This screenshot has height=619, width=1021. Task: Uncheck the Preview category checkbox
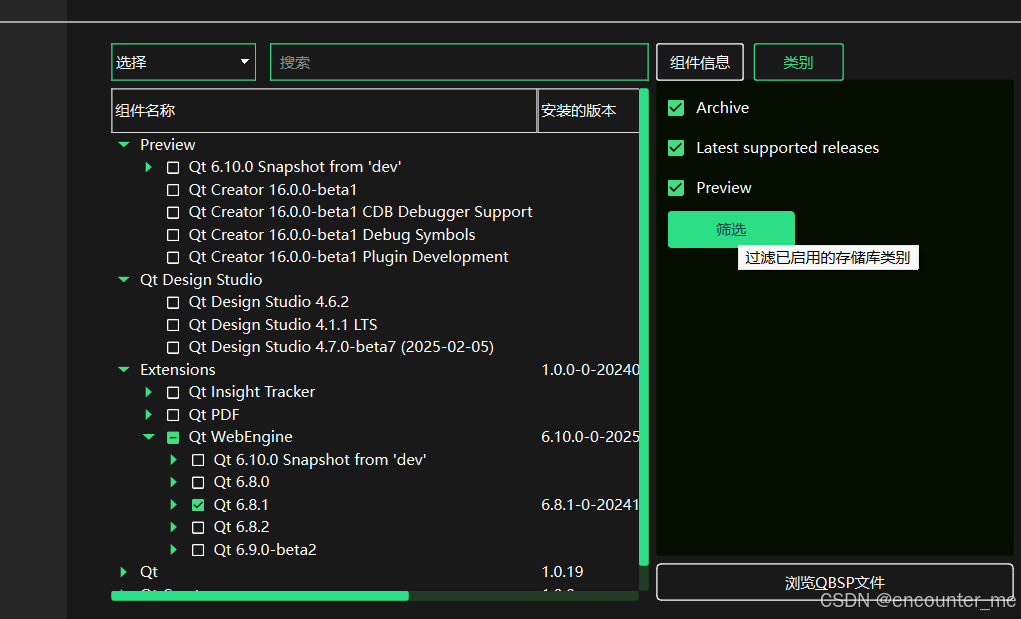coord(676,188)
